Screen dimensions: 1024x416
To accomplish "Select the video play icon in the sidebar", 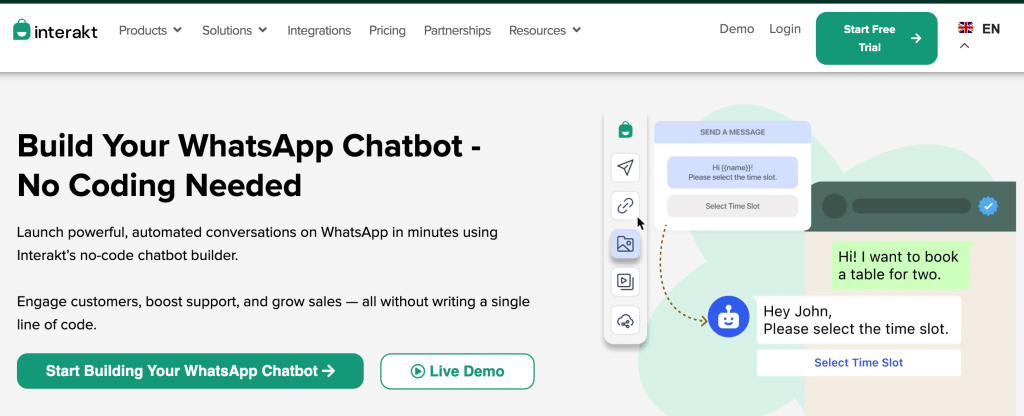I will [625, 282].
